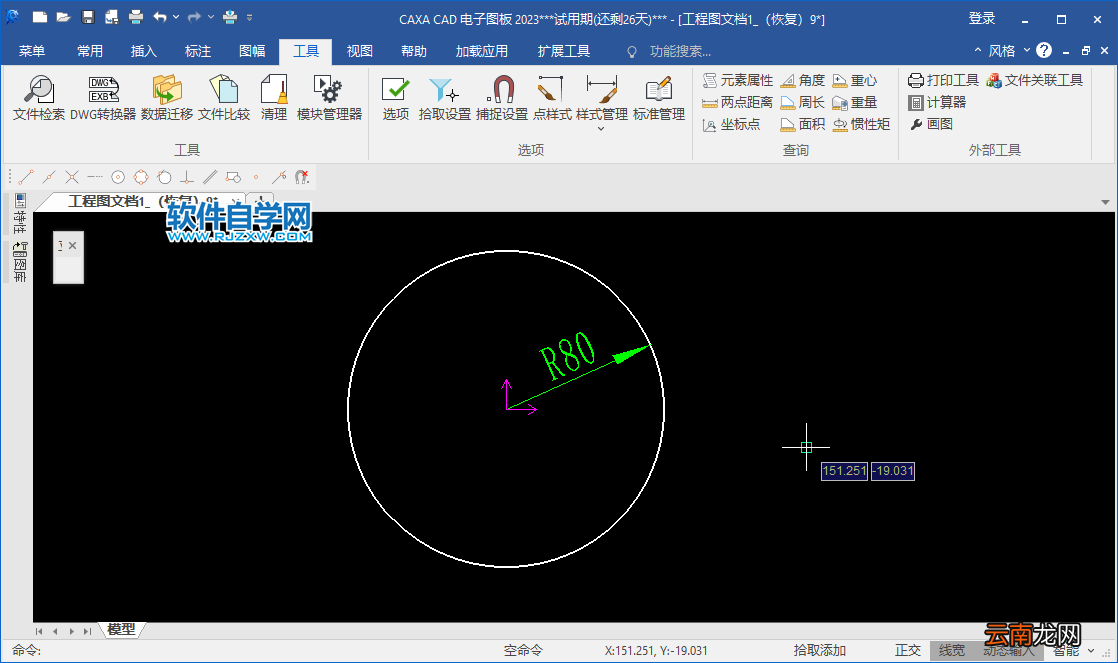The image size is (1118, 663).
Task: Query 角度 angle
Action: pyautogui.click(x=803, y=81)
